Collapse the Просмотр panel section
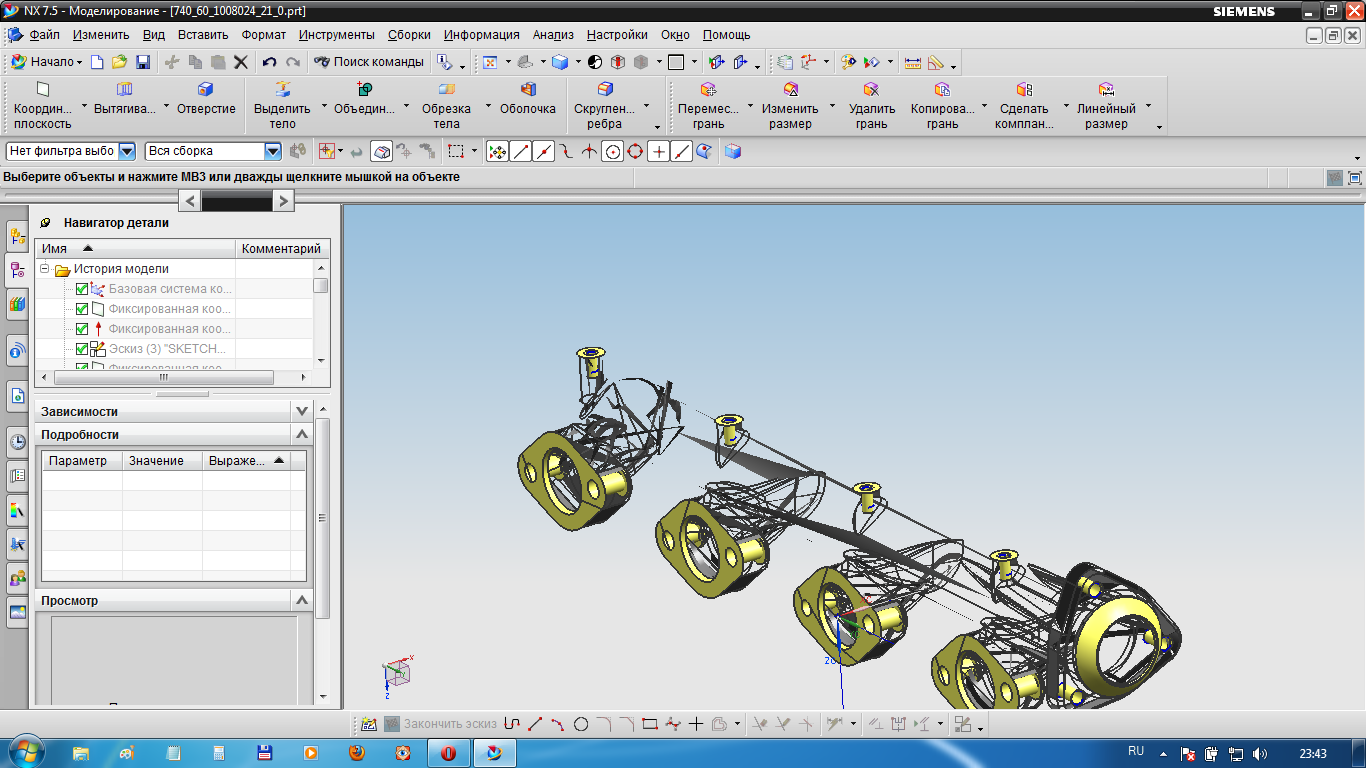The image size is (1366, 768). (302, 601)
